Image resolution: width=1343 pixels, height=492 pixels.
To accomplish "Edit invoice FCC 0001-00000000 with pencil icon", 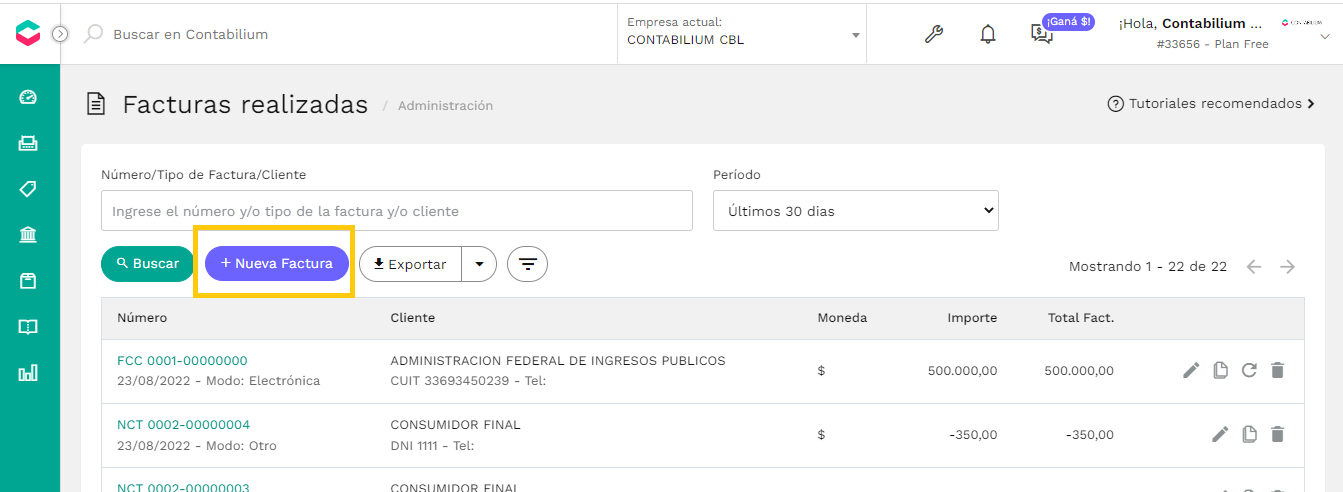I will [x=1191, y=371].
